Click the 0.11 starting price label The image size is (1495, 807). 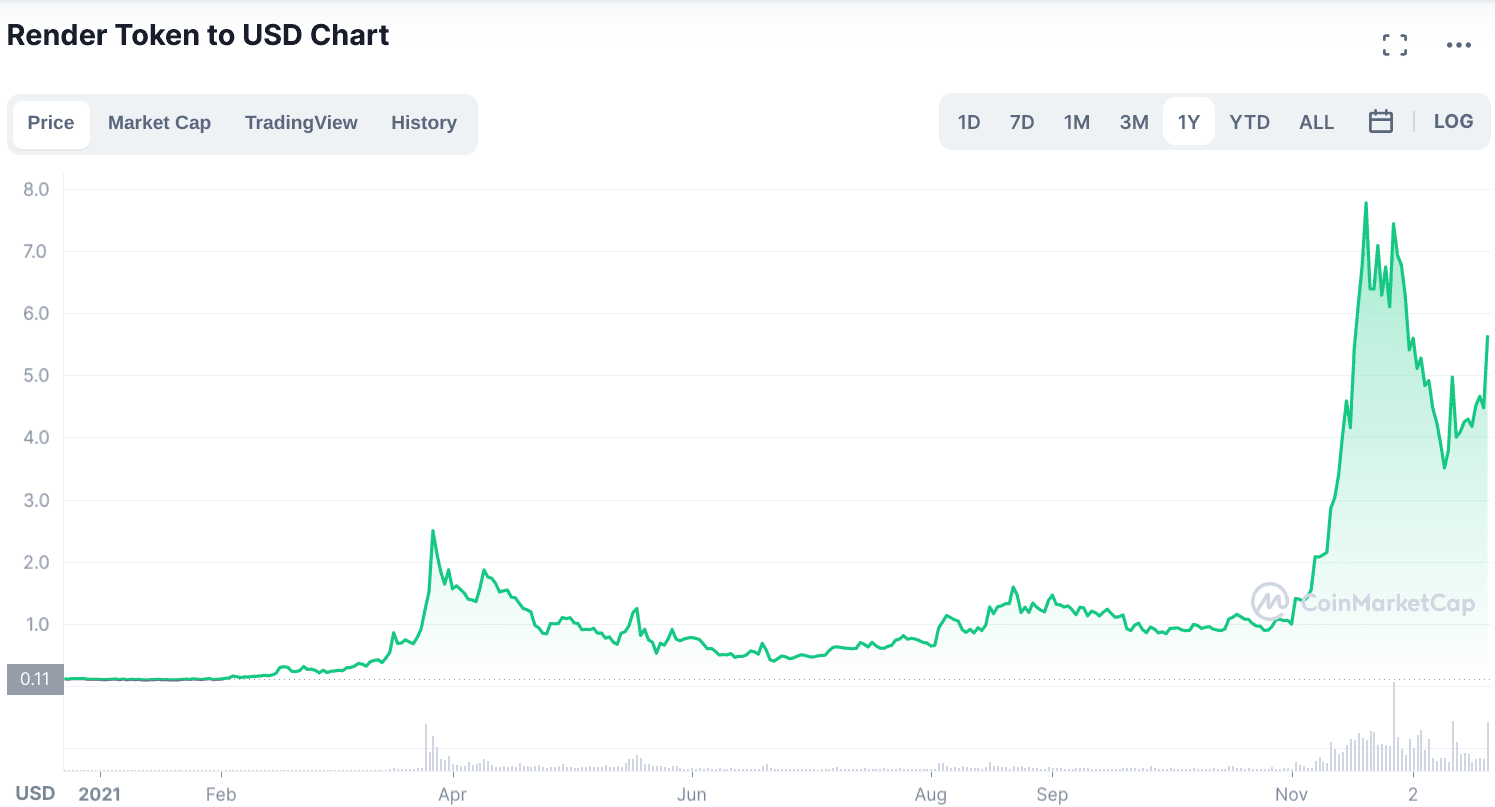click(x=35, y=679)
